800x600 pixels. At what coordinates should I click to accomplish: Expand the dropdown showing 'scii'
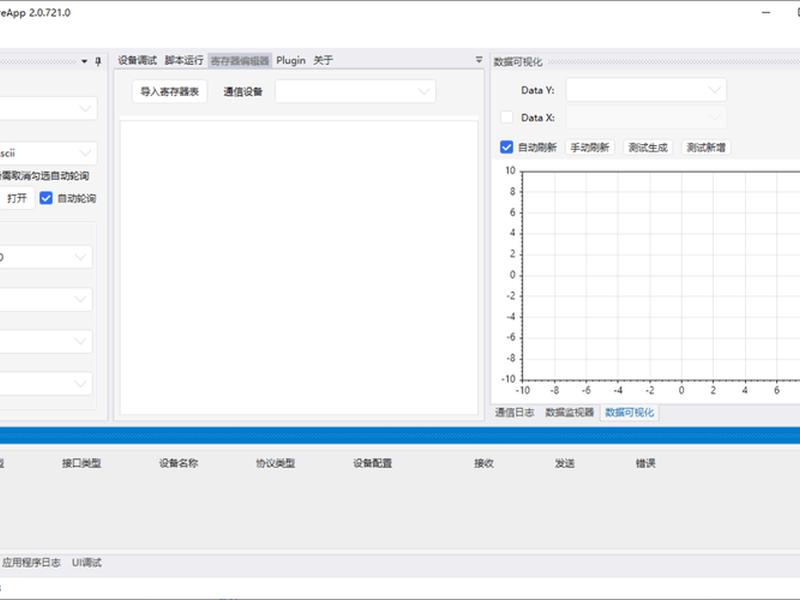tap(47, 153)
